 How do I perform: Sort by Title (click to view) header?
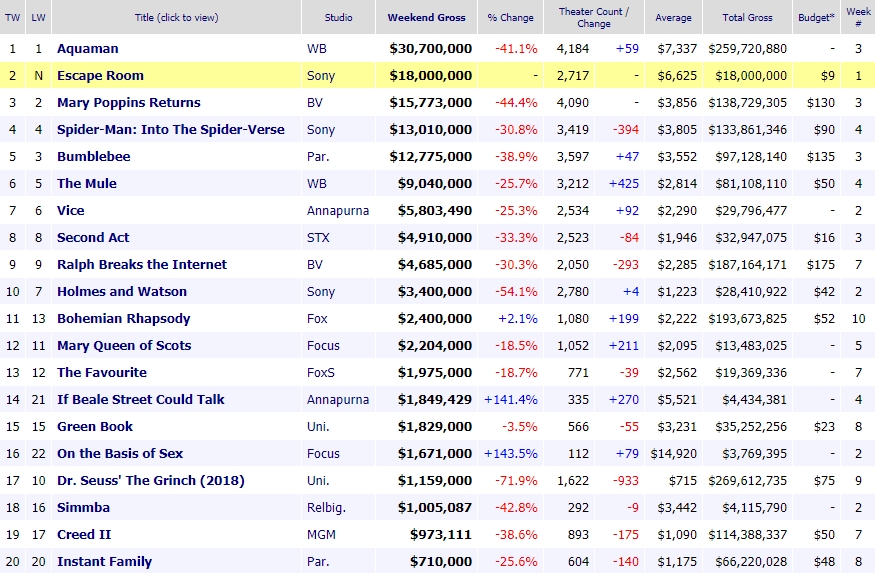pos(176,17)
